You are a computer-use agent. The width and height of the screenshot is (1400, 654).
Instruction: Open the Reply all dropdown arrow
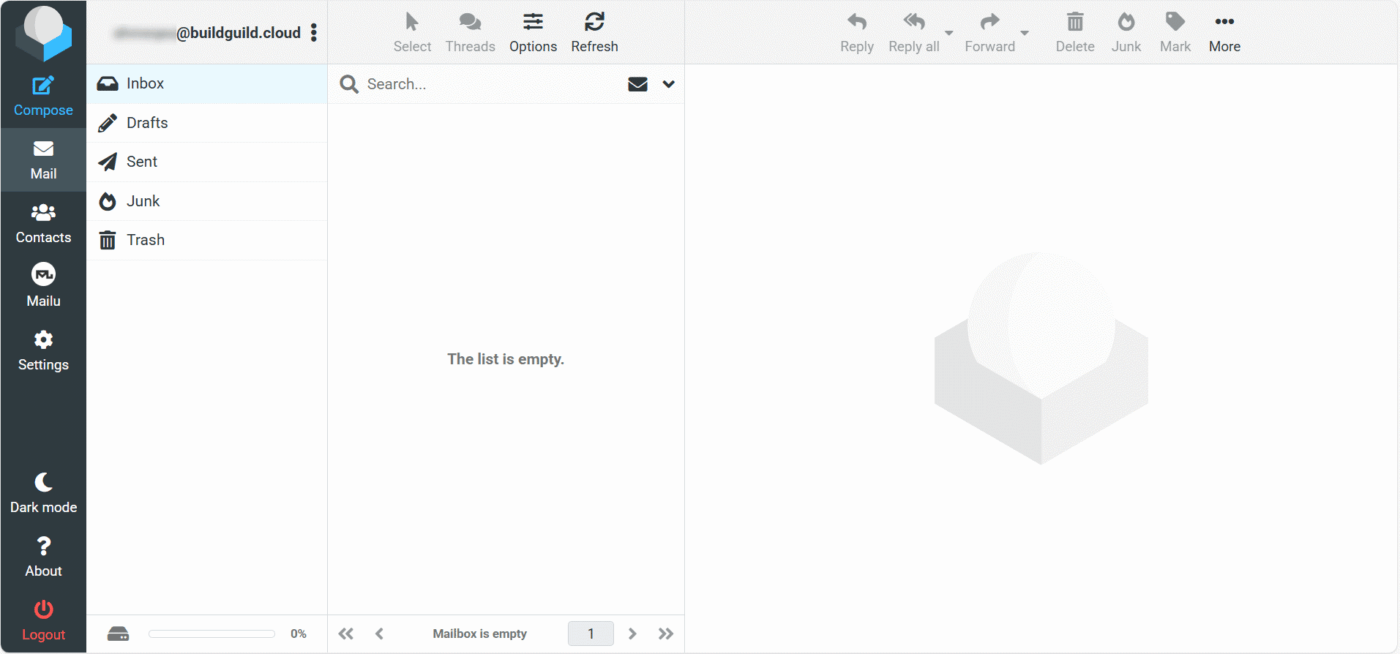(949, 33)
